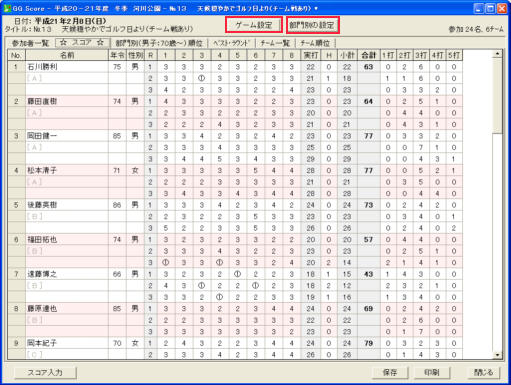Screen dimensions: 511x385
Task: Click the 性別 column header
Action: (x=135, y=55)
